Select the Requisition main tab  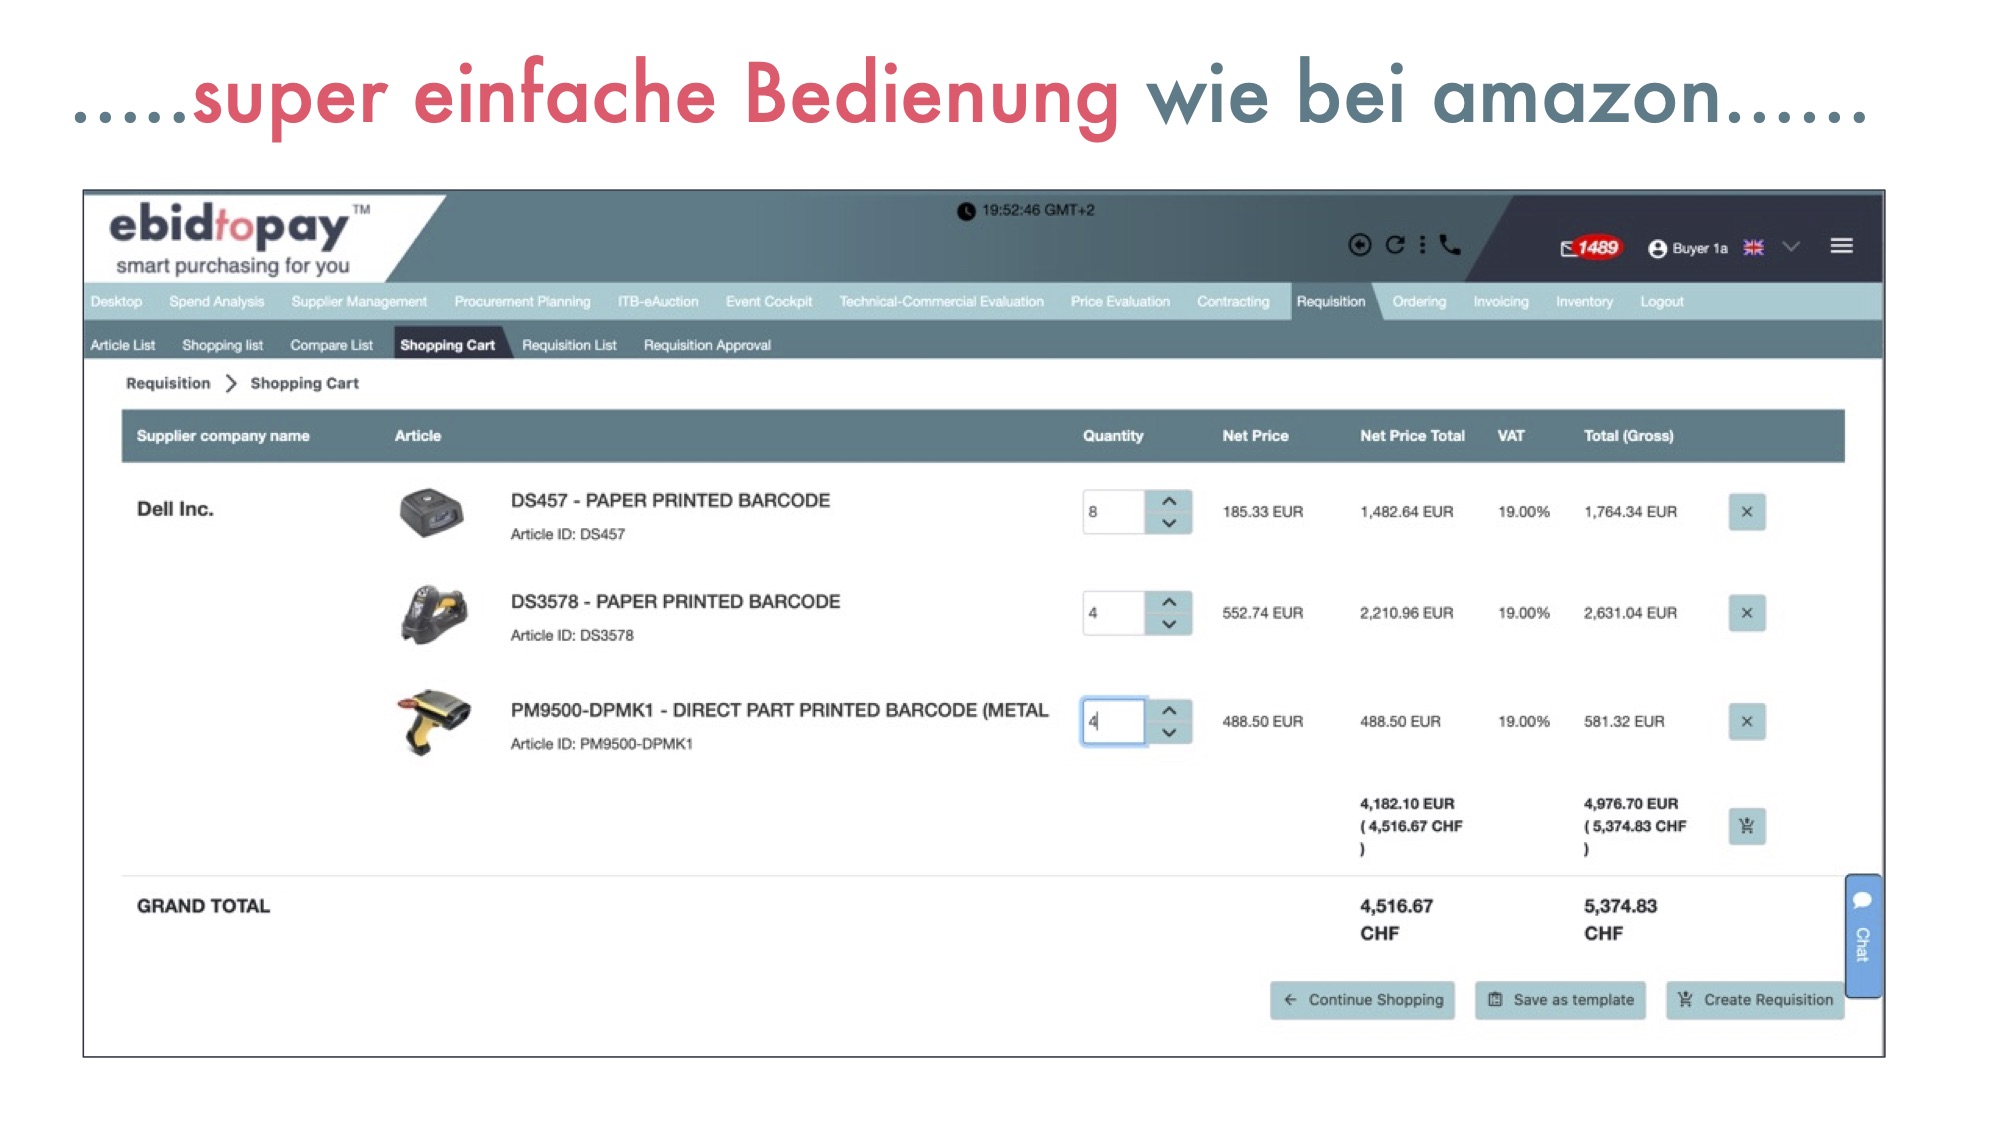point(1331,301)
